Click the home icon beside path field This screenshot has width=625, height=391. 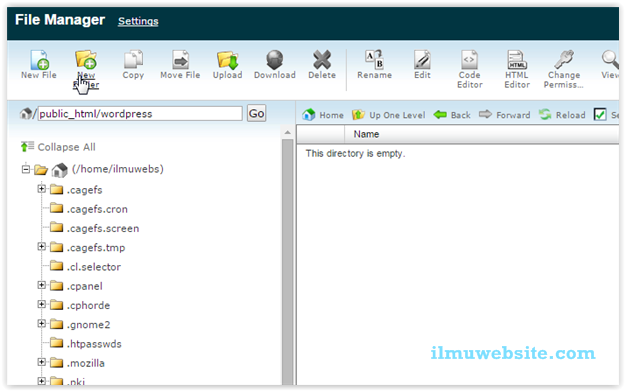[x=26, y=114]
